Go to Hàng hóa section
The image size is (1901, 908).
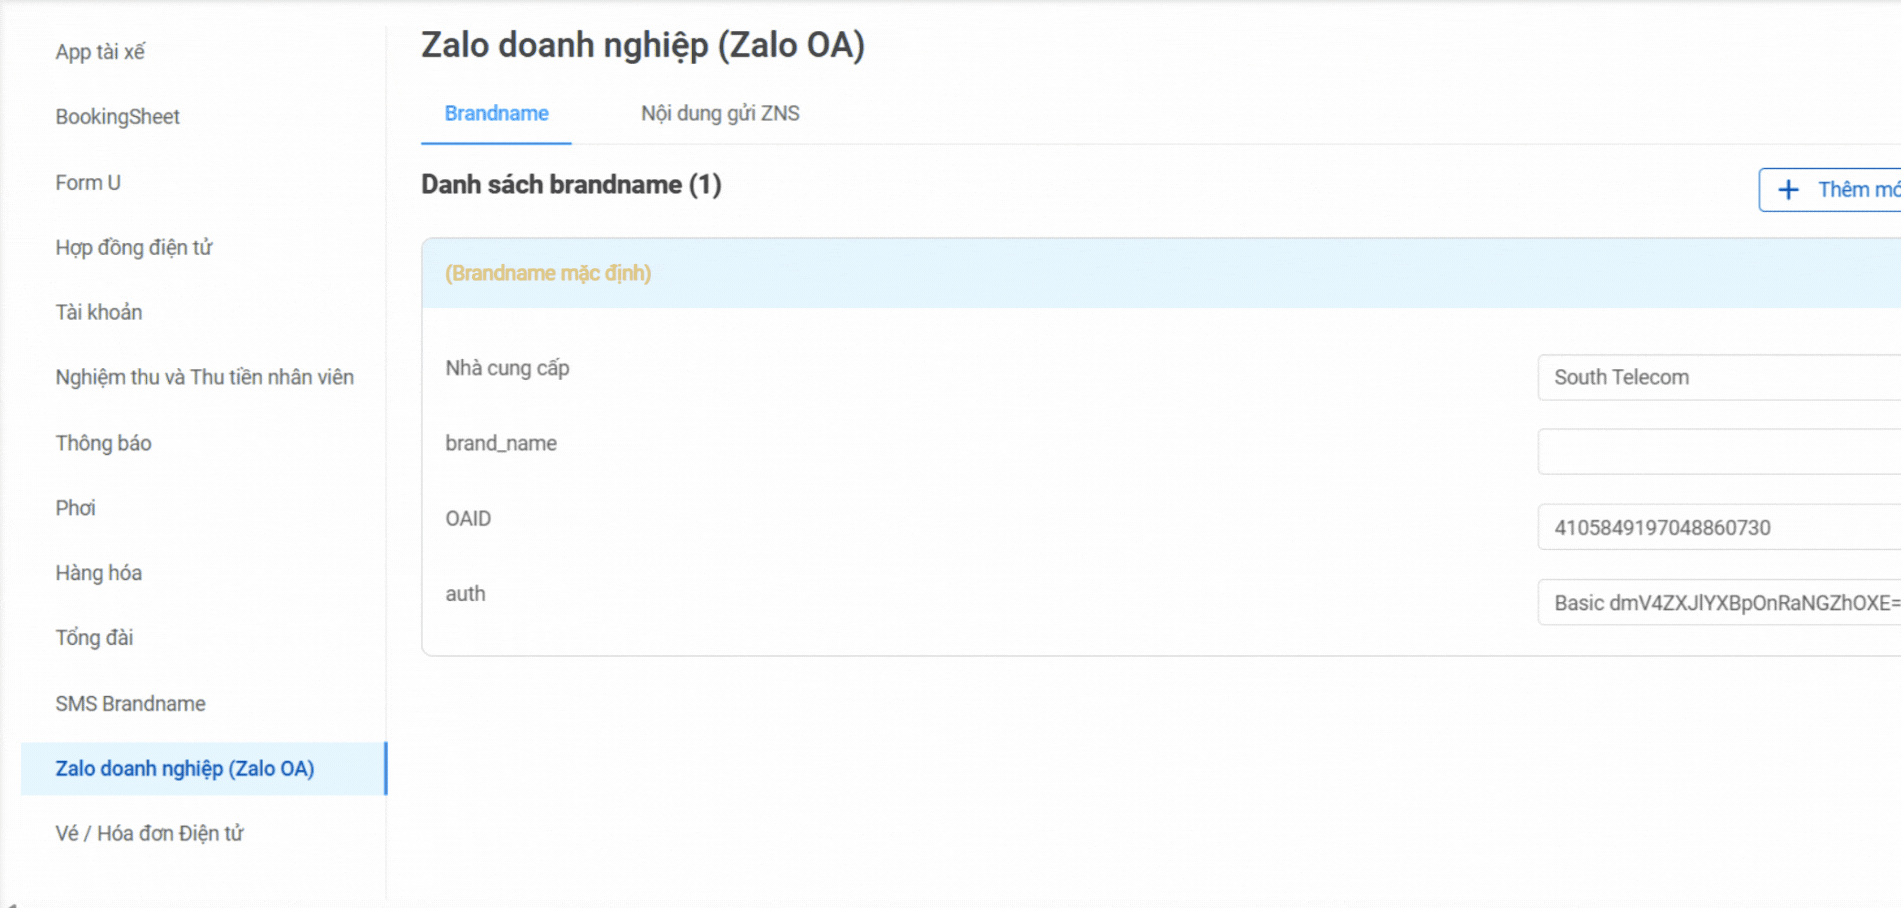99,573
